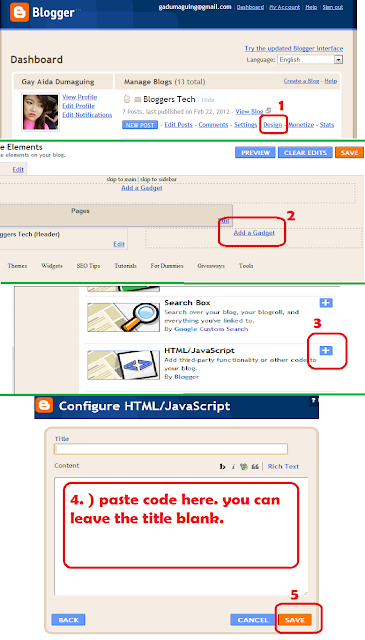Open My Account link
The image size is (365, 640).
[284, 7]
